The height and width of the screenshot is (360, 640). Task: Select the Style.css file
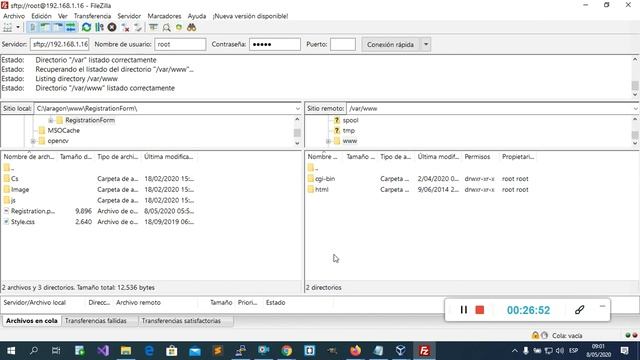point(22,222)
